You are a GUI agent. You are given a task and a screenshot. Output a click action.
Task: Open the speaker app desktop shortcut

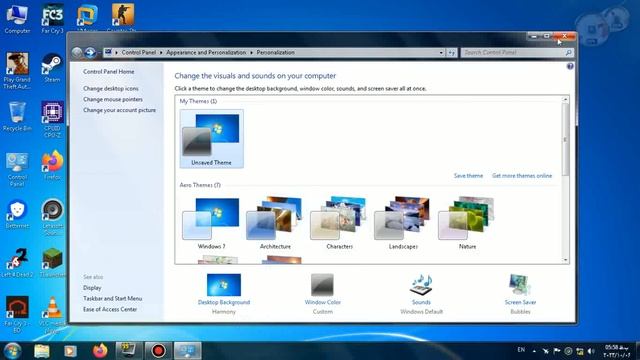pos(52,217)
